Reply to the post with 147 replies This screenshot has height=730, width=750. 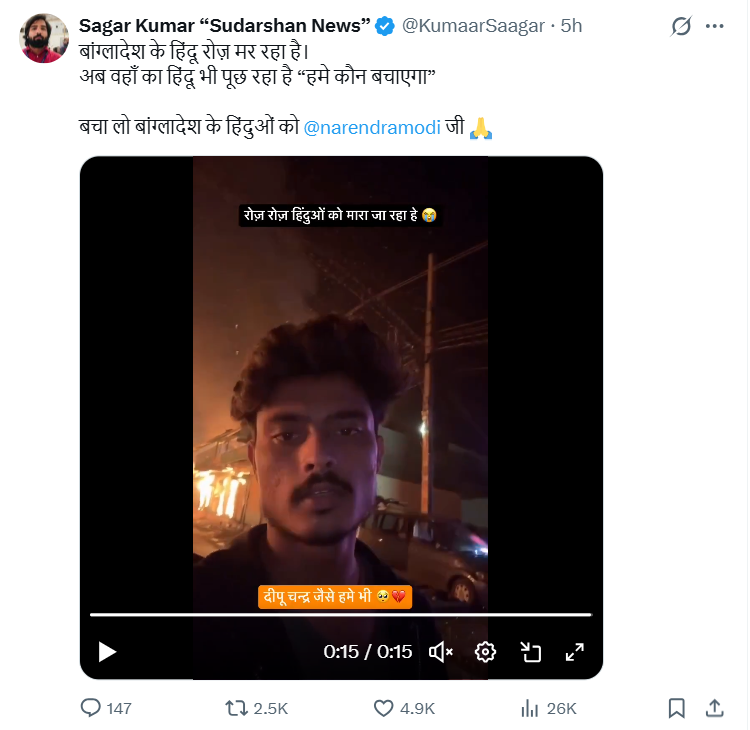click(x=91, y=708)
